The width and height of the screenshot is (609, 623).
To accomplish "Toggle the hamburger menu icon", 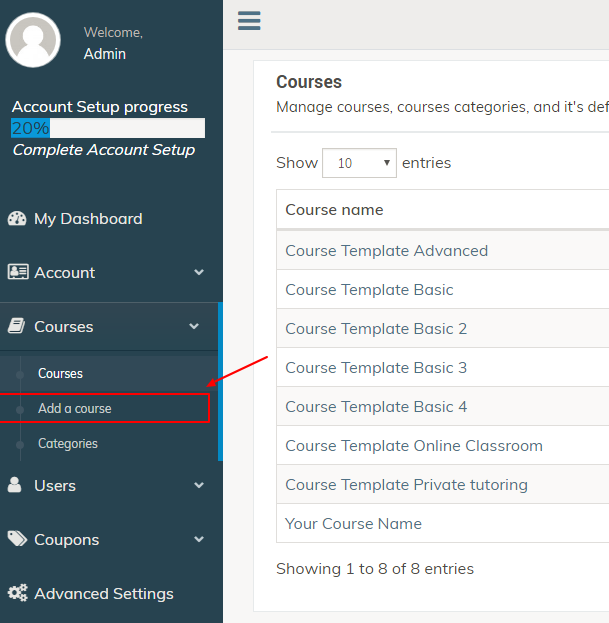I will pos(249,21).
